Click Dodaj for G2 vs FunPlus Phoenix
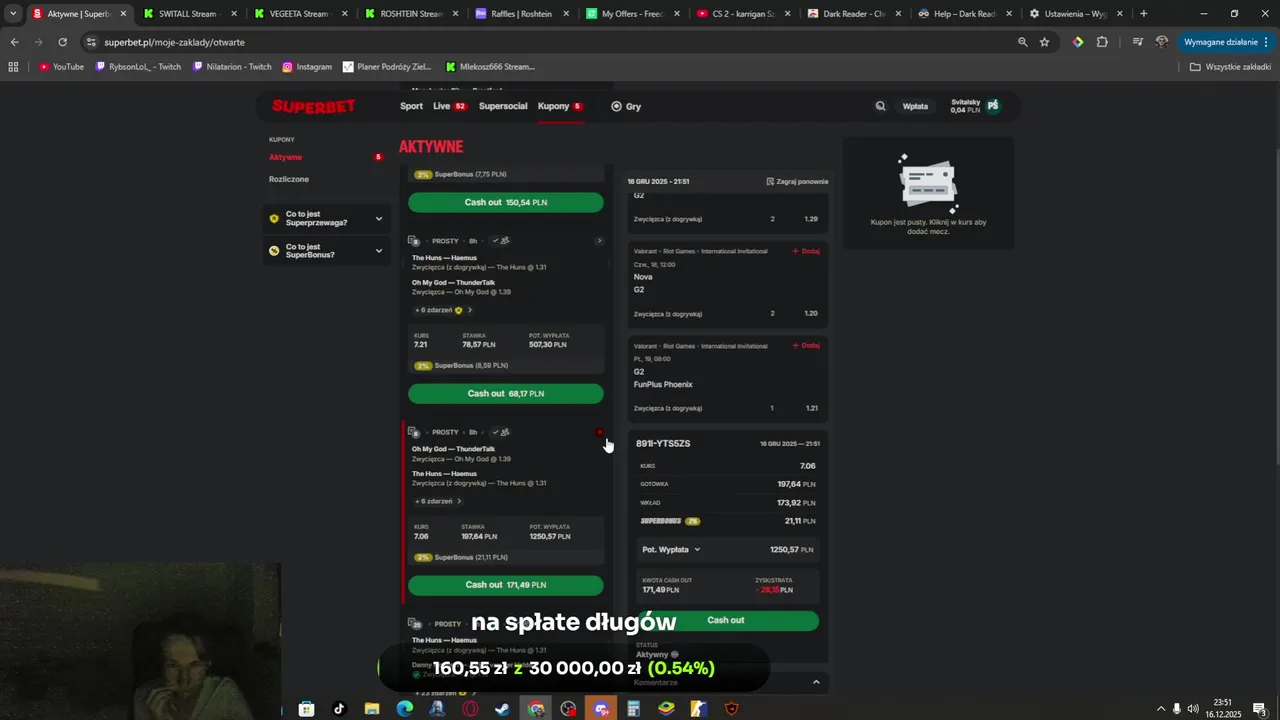Screen dimensions: 1280x720 (806, 345)
